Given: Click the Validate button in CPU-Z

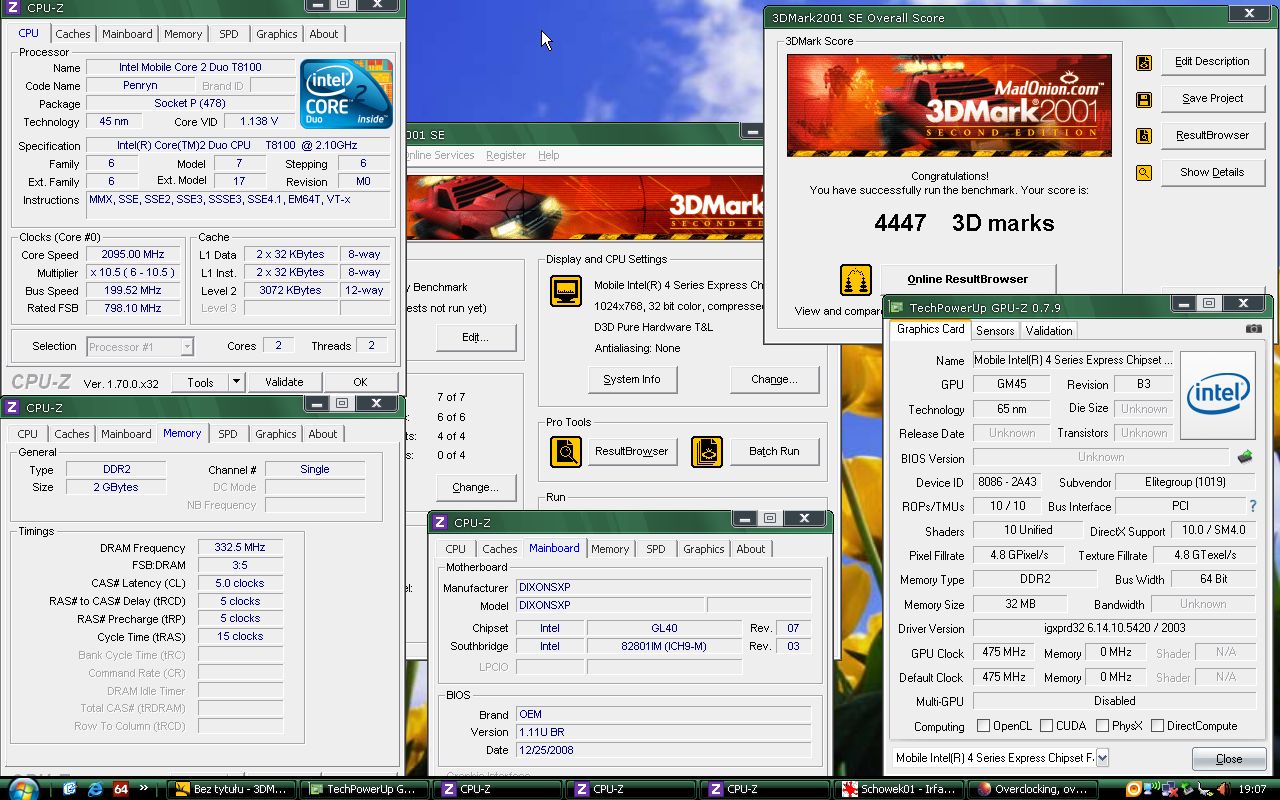Looking at the screenshot, I should tap(284, 382).
